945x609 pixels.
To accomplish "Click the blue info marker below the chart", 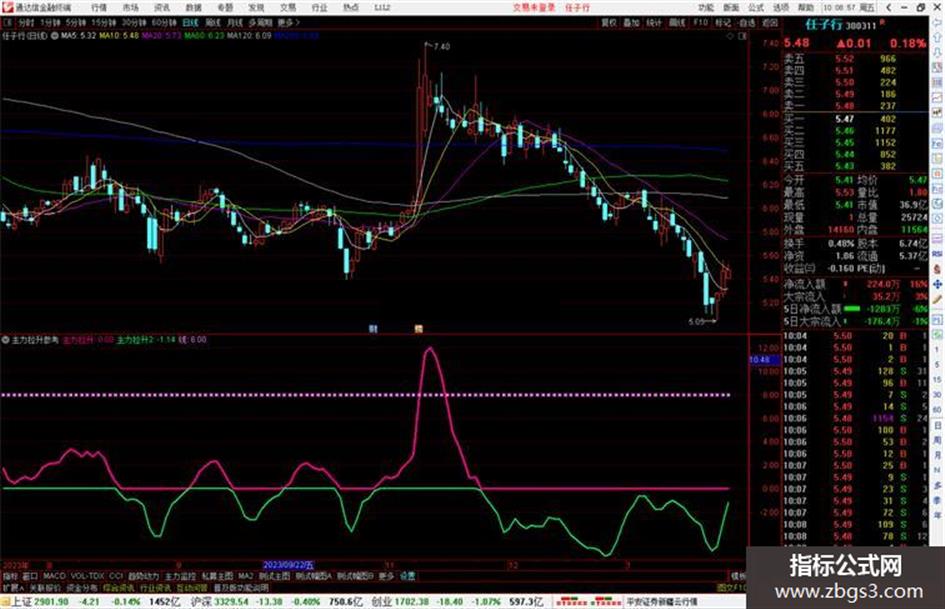I will pos(373,329).
